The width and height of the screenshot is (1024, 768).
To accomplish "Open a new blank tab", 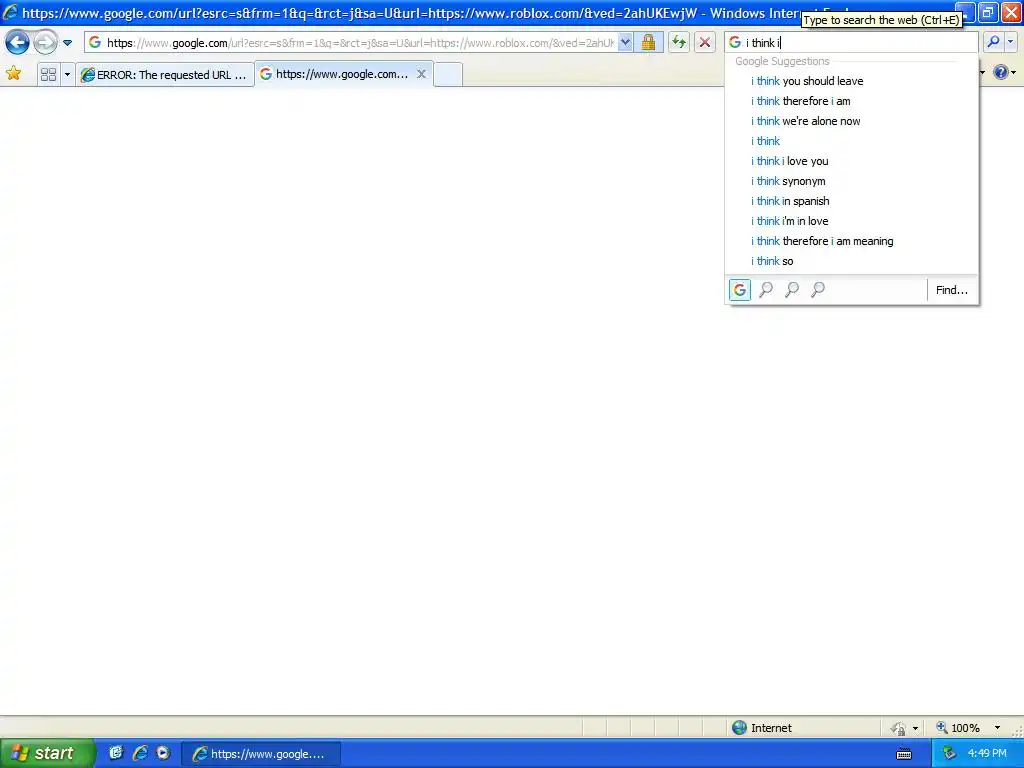I will click(x=448, y=74).
